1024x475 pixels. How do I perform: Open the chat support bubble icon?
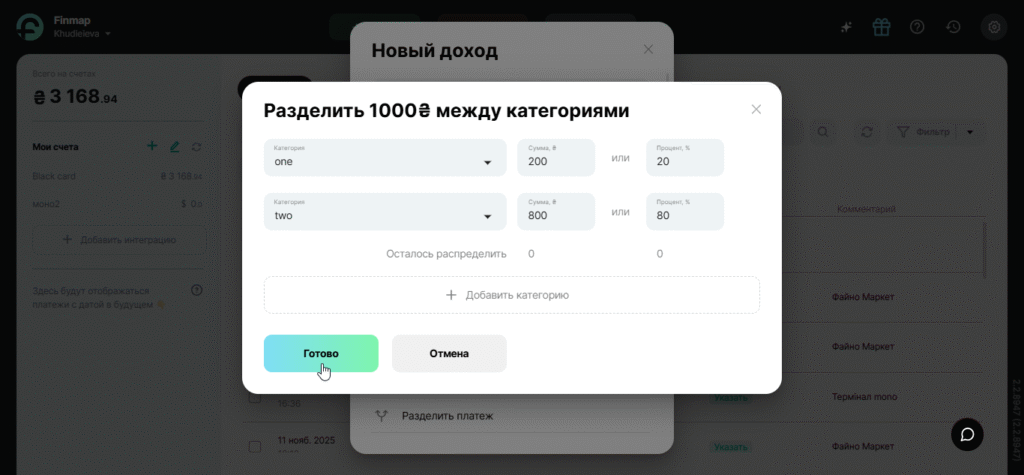967,434
